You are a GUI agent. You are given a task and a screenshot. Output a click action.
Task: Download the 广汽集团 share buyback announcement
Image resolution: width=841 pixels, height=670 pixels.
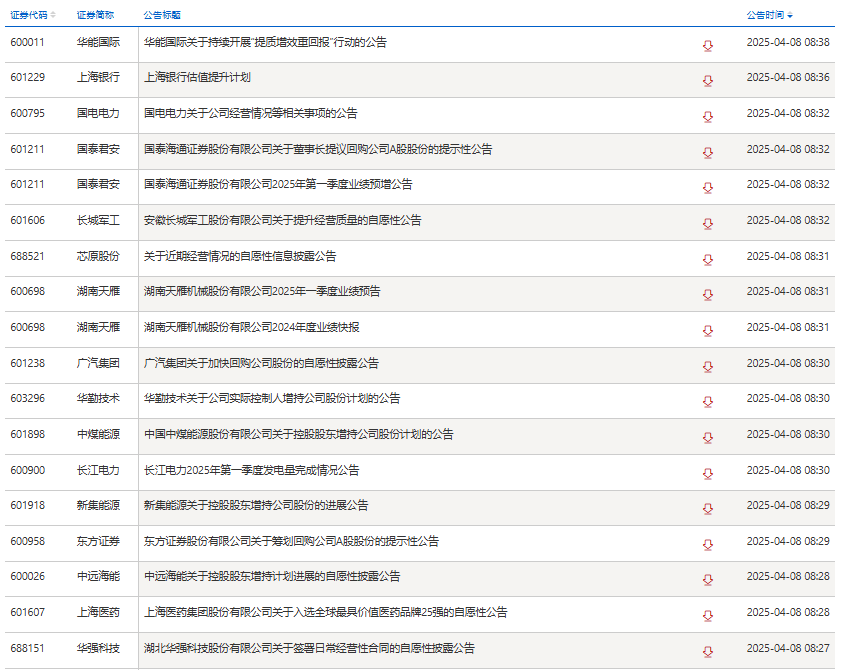(708, 366)
